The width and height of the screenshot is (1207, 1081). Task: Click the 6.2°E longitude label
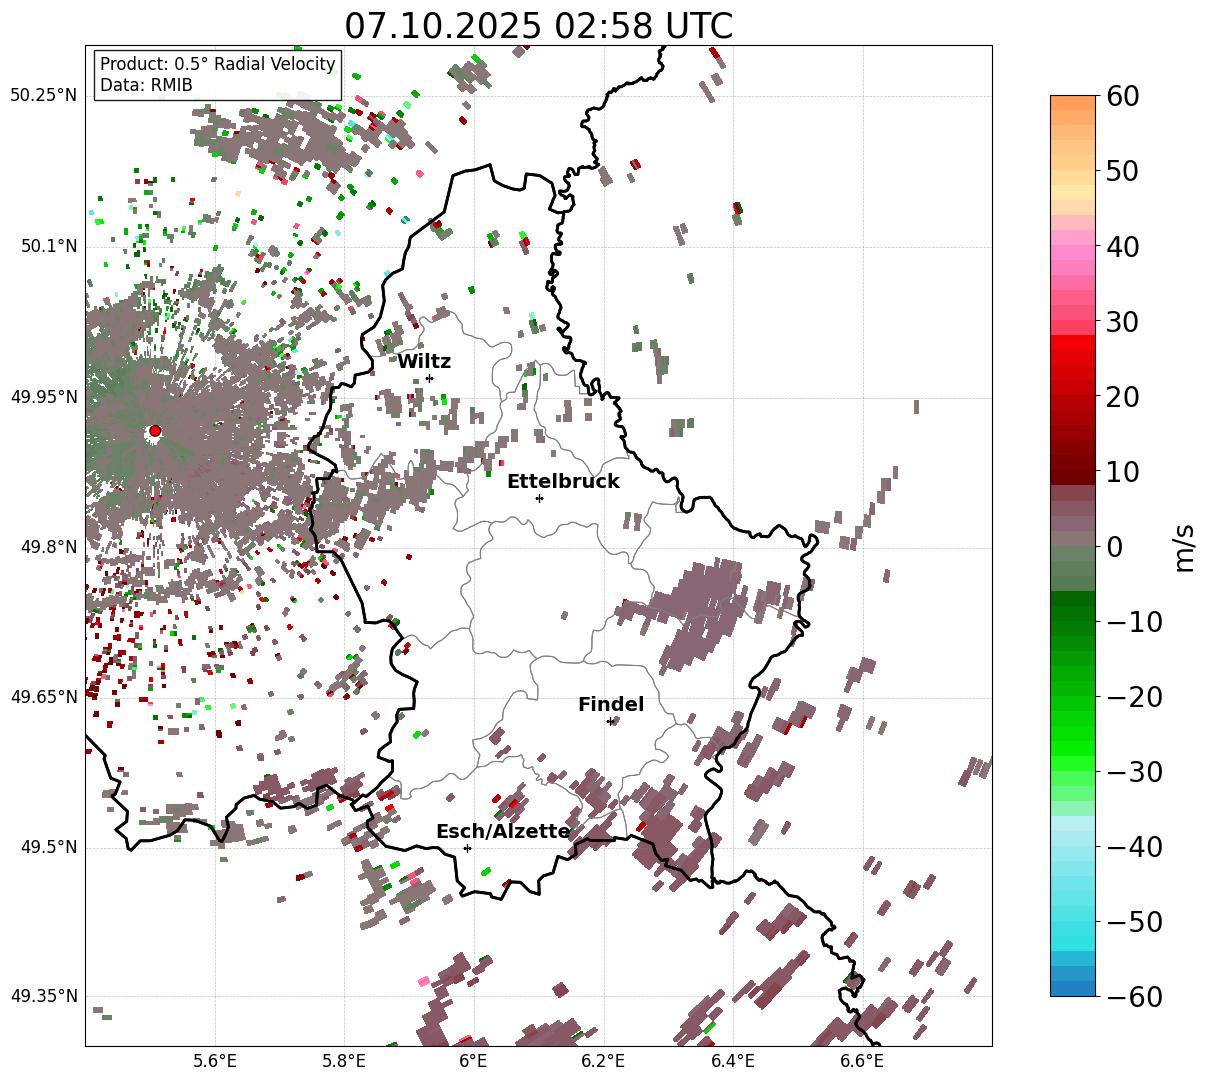(x=603, y=1061)
